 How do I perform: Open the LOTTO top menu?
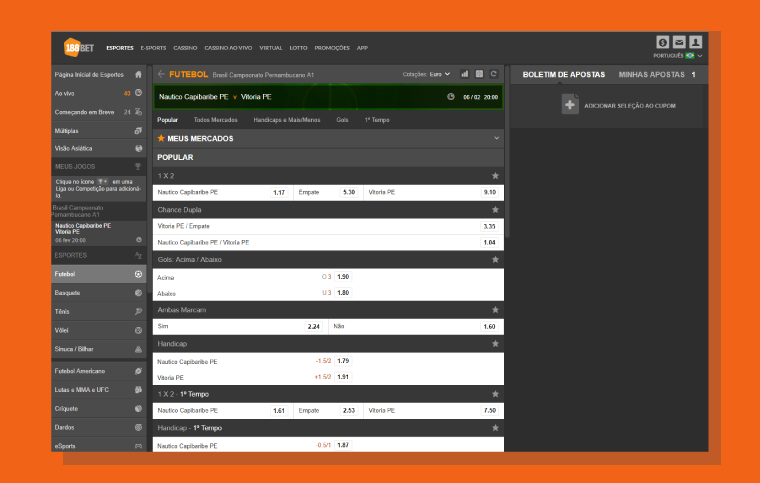(x=298, y=48)
